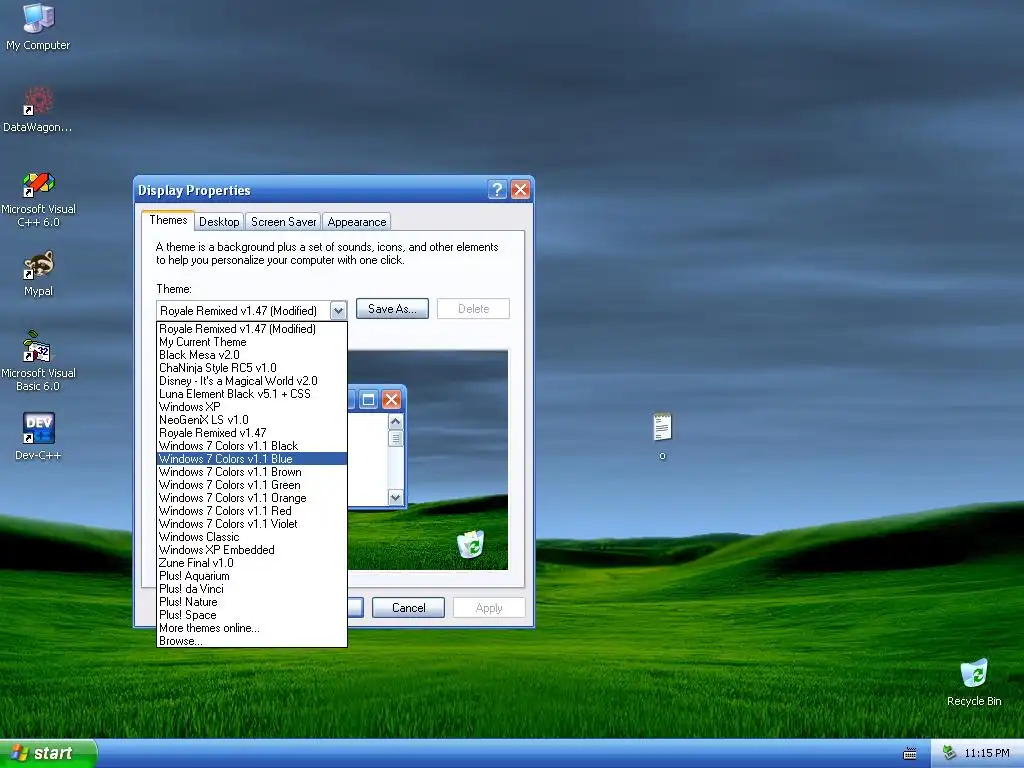Select the Plus! Aquarium theme
This screenshot has width=1024, height=768.
251,577
